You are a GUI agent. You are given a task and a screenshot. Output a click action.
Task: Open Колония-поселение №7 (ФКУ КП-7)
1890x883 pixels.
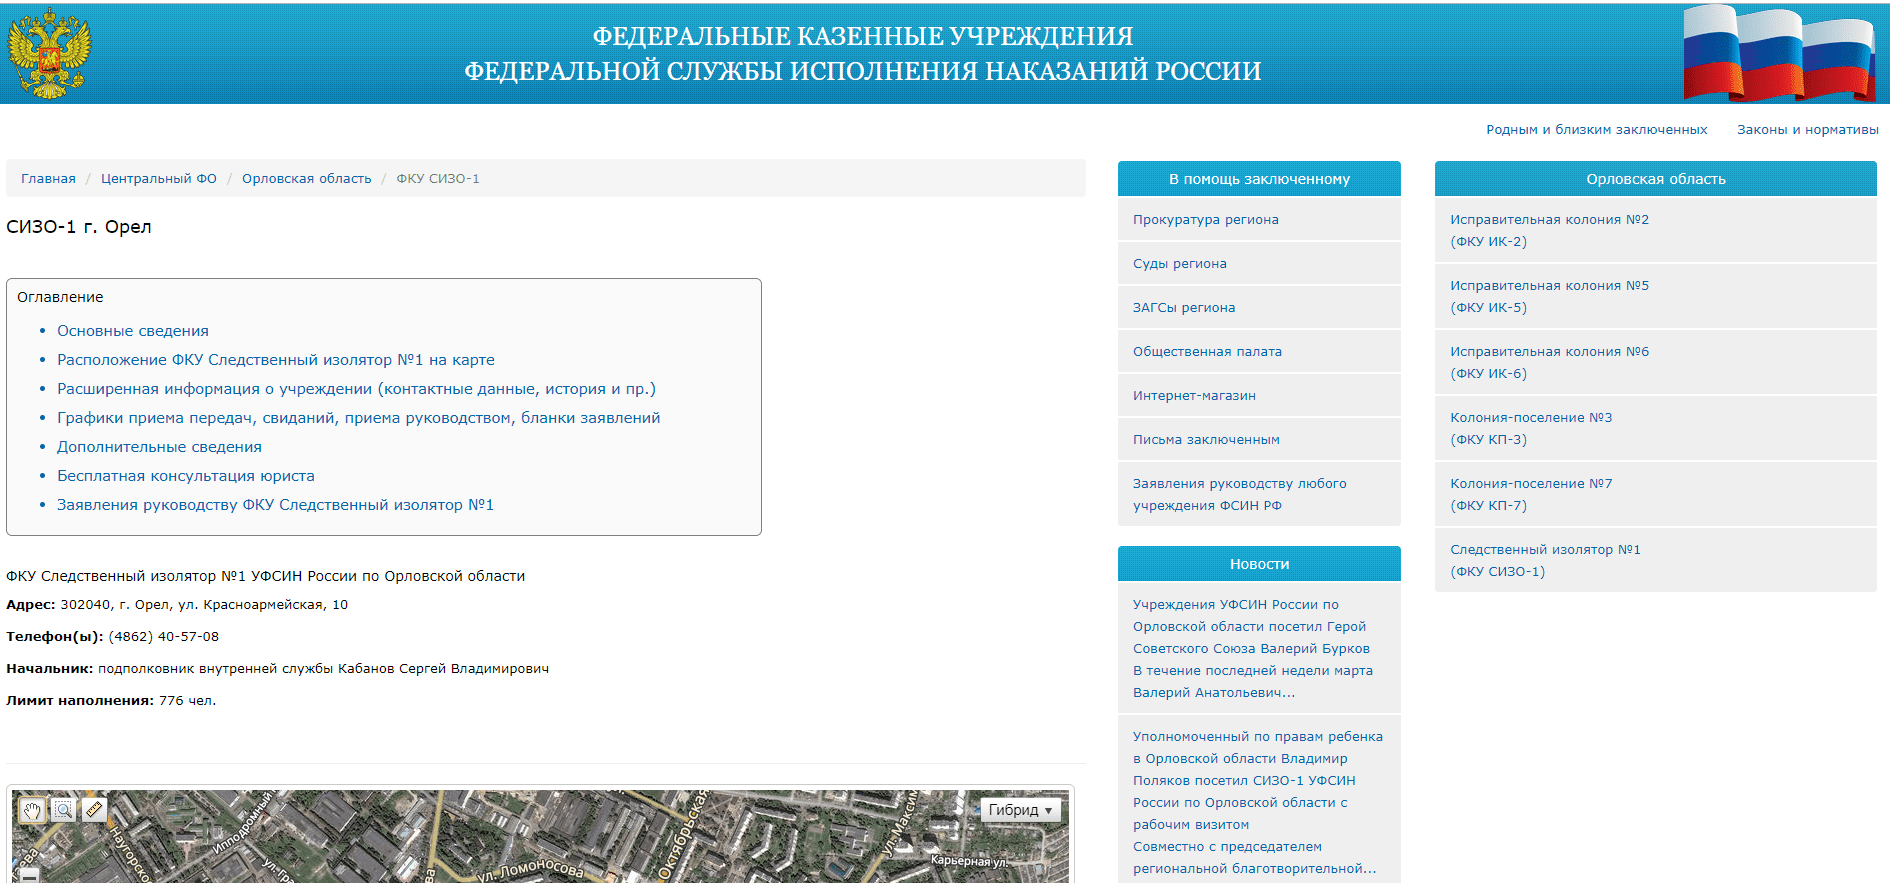pos(1531,495)
